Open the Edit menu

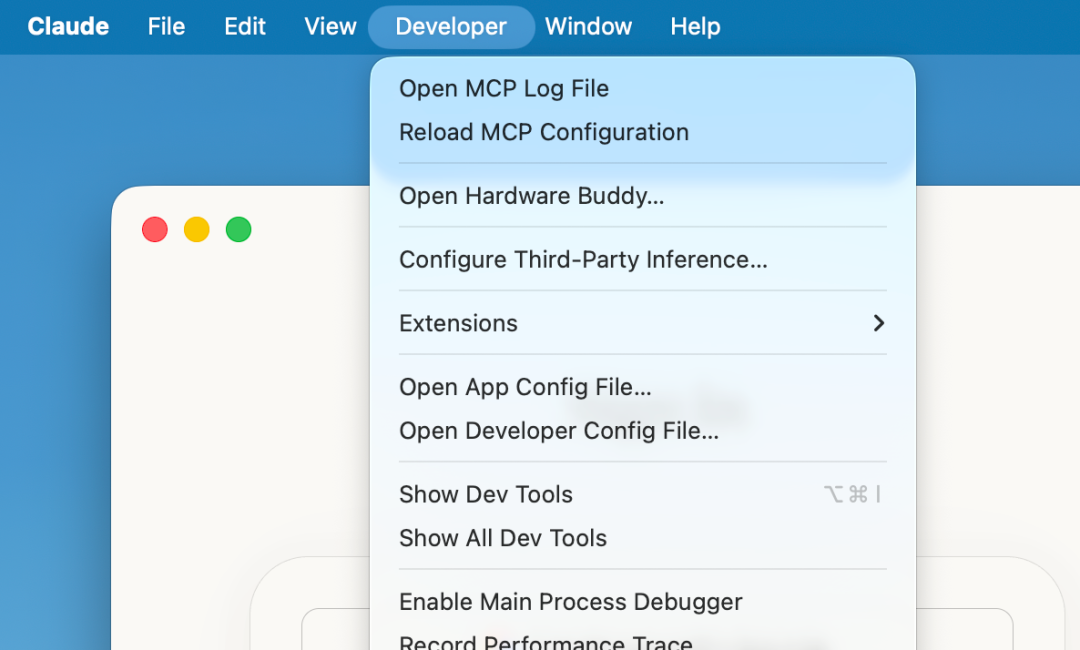coord(245,27)
